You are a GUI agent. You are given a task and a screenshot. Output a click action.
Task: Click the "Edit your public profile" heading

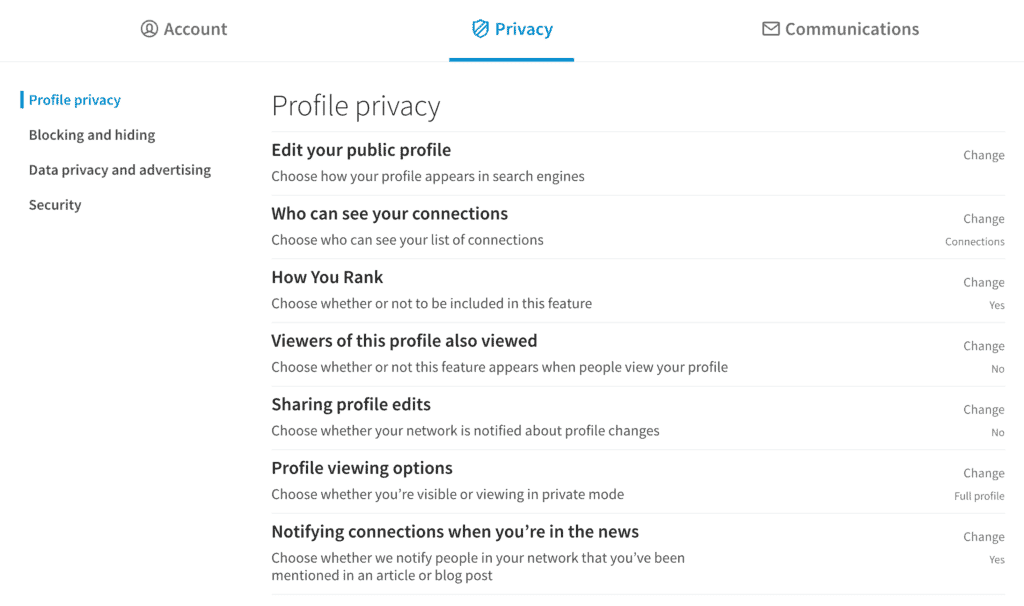(360, 150)
